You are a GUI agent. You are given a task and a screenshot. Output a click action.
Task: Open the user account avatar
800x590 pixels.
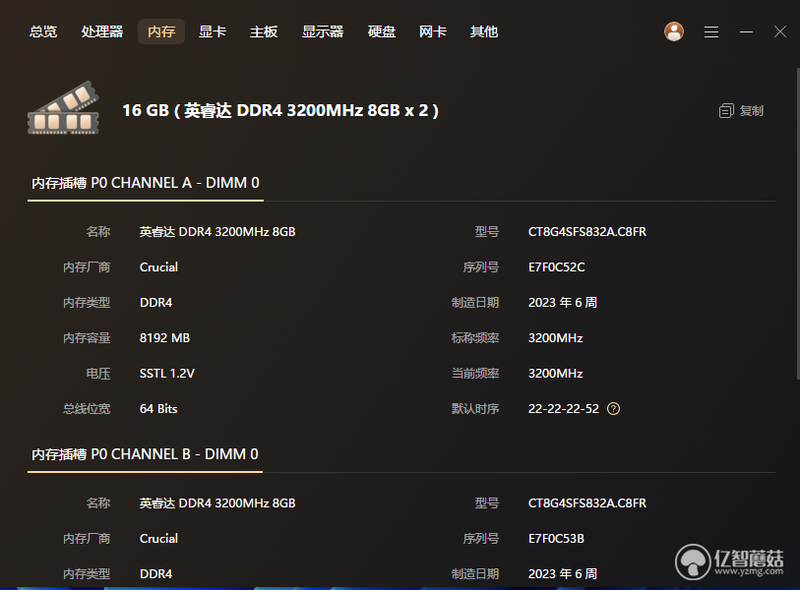(673, 32)
